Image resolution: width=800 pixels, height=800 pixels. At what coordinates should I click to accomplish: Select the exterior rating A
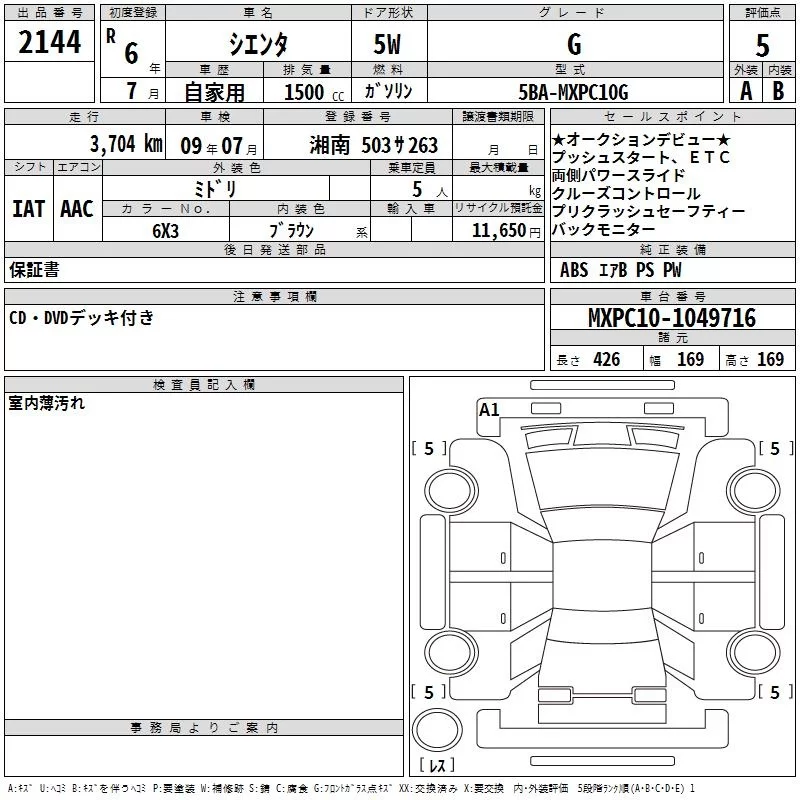[x=746, y=91]
